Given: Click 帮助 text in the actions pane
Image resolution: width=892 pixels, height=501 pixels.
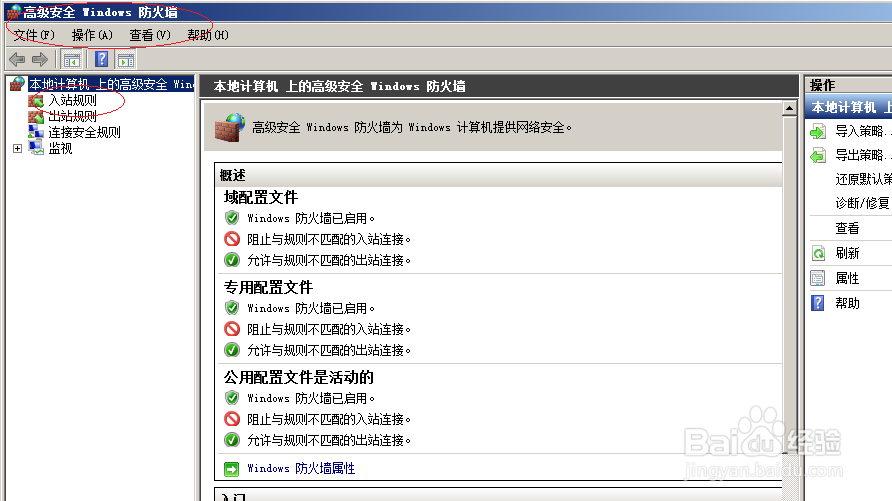Looking at the screenshot, I should point(847,303).
